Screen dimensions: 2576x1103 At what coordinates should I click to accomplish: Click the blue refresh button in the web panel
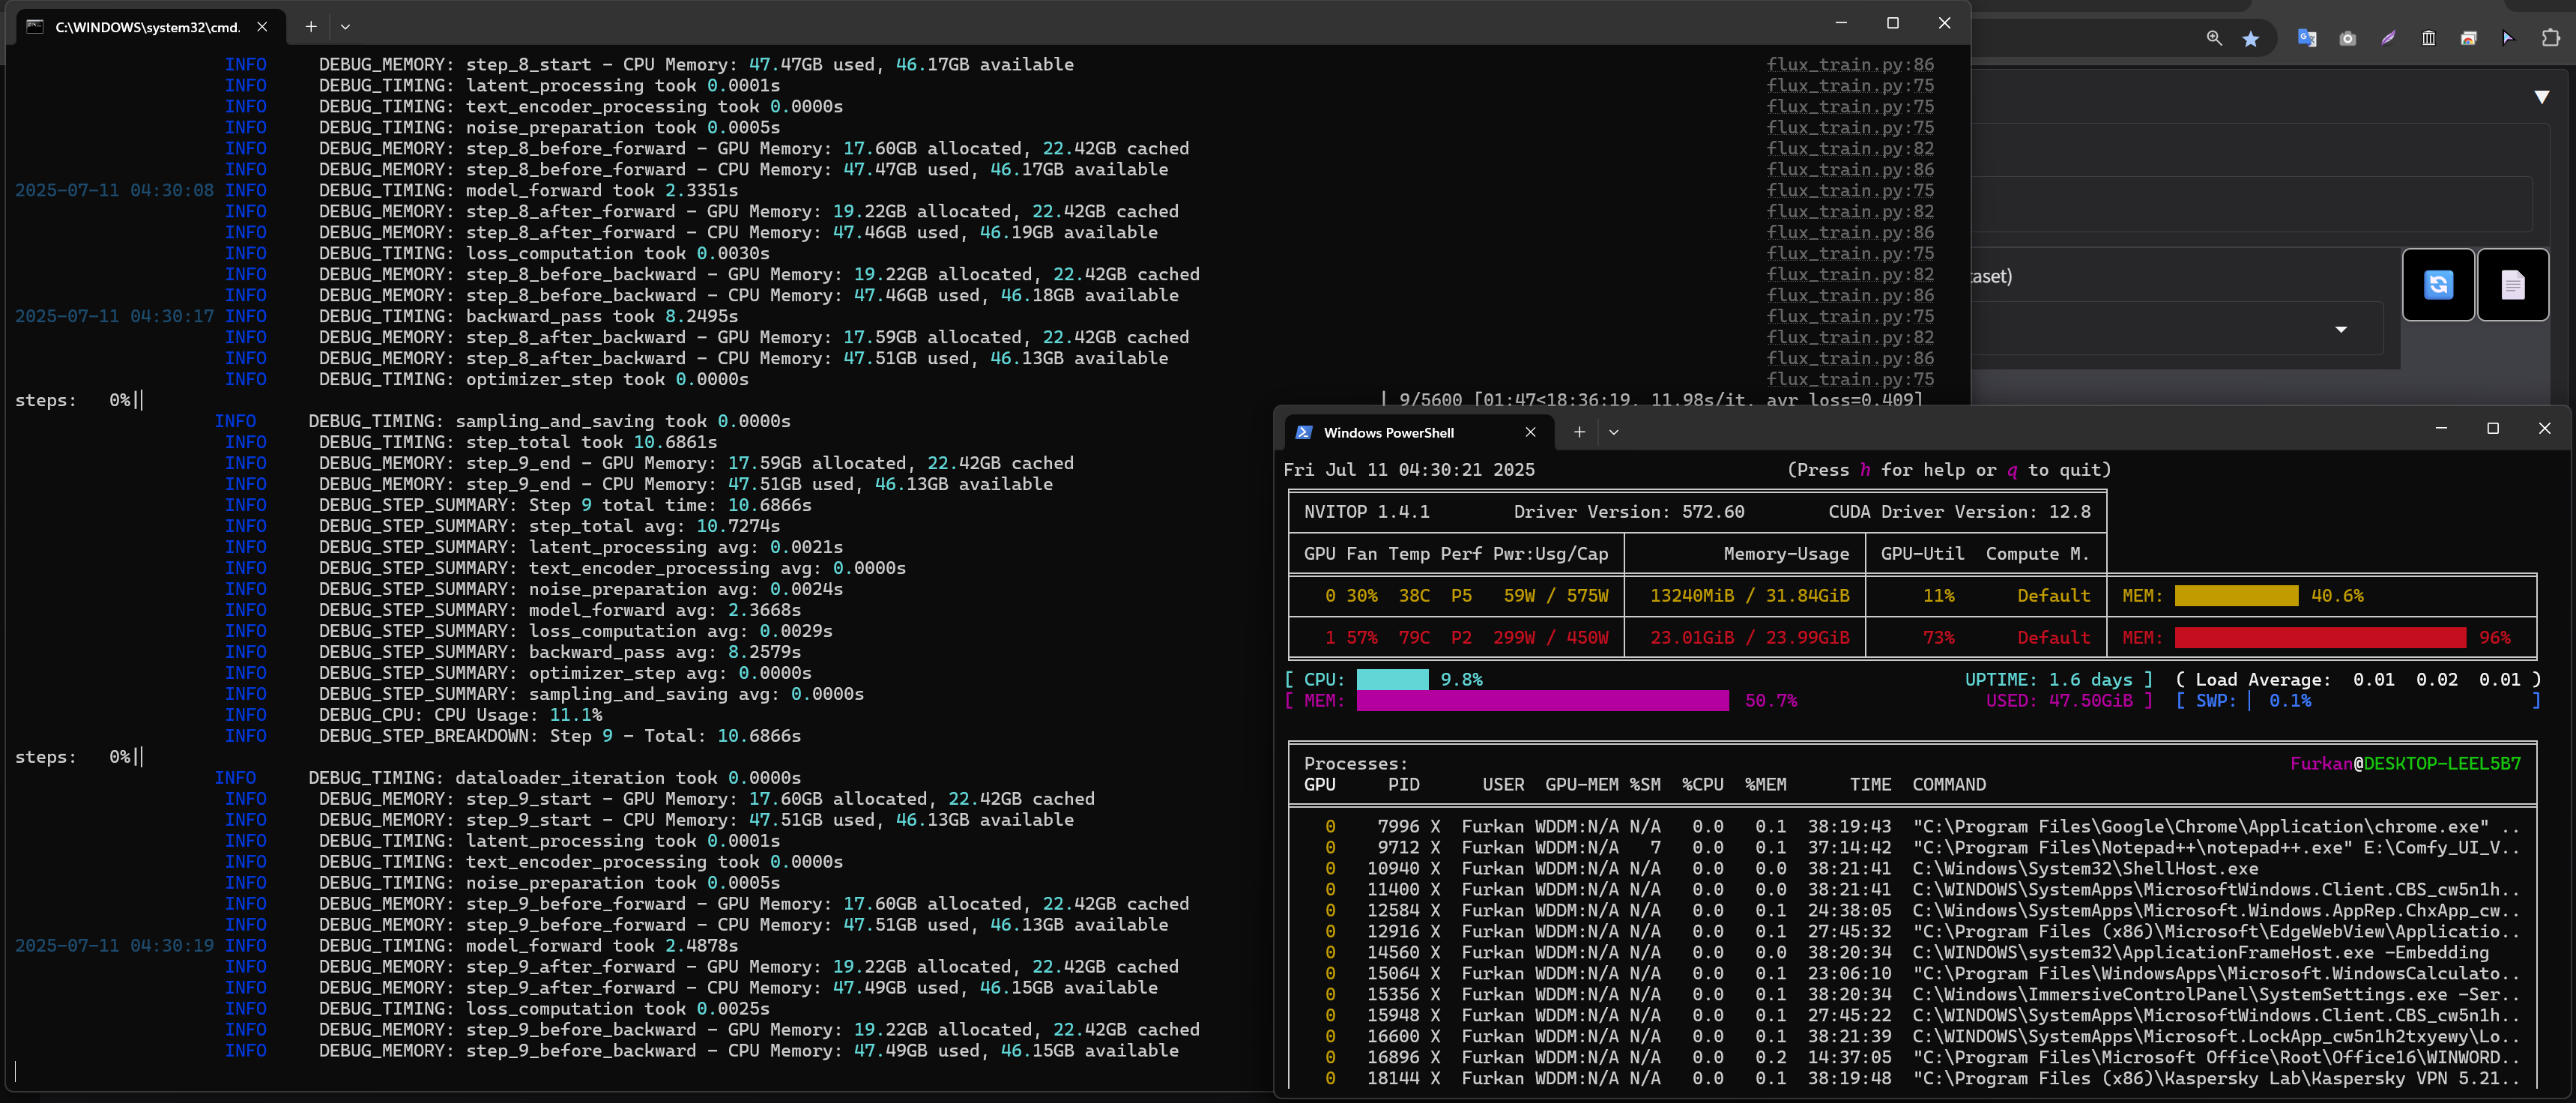point(2438,285)
